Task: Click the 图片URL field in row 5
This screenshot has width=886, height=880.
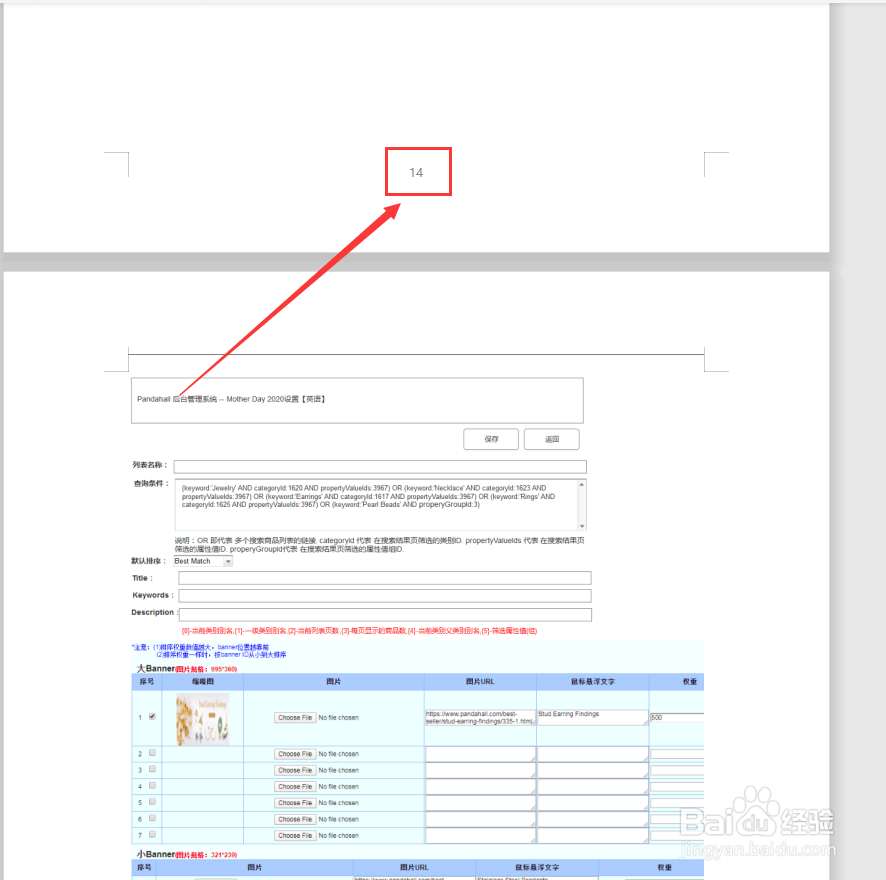Action: pos(480,803)
